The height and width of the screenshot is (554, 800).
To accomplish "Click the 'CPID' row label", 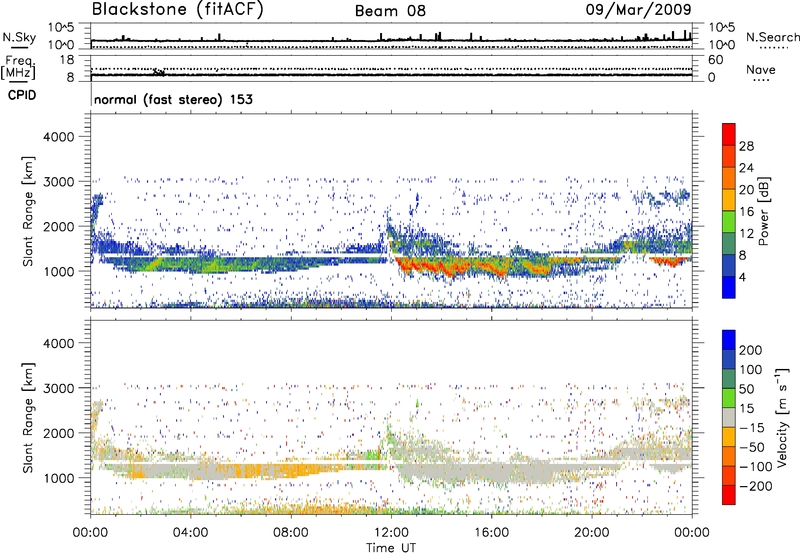I will 22,95.
